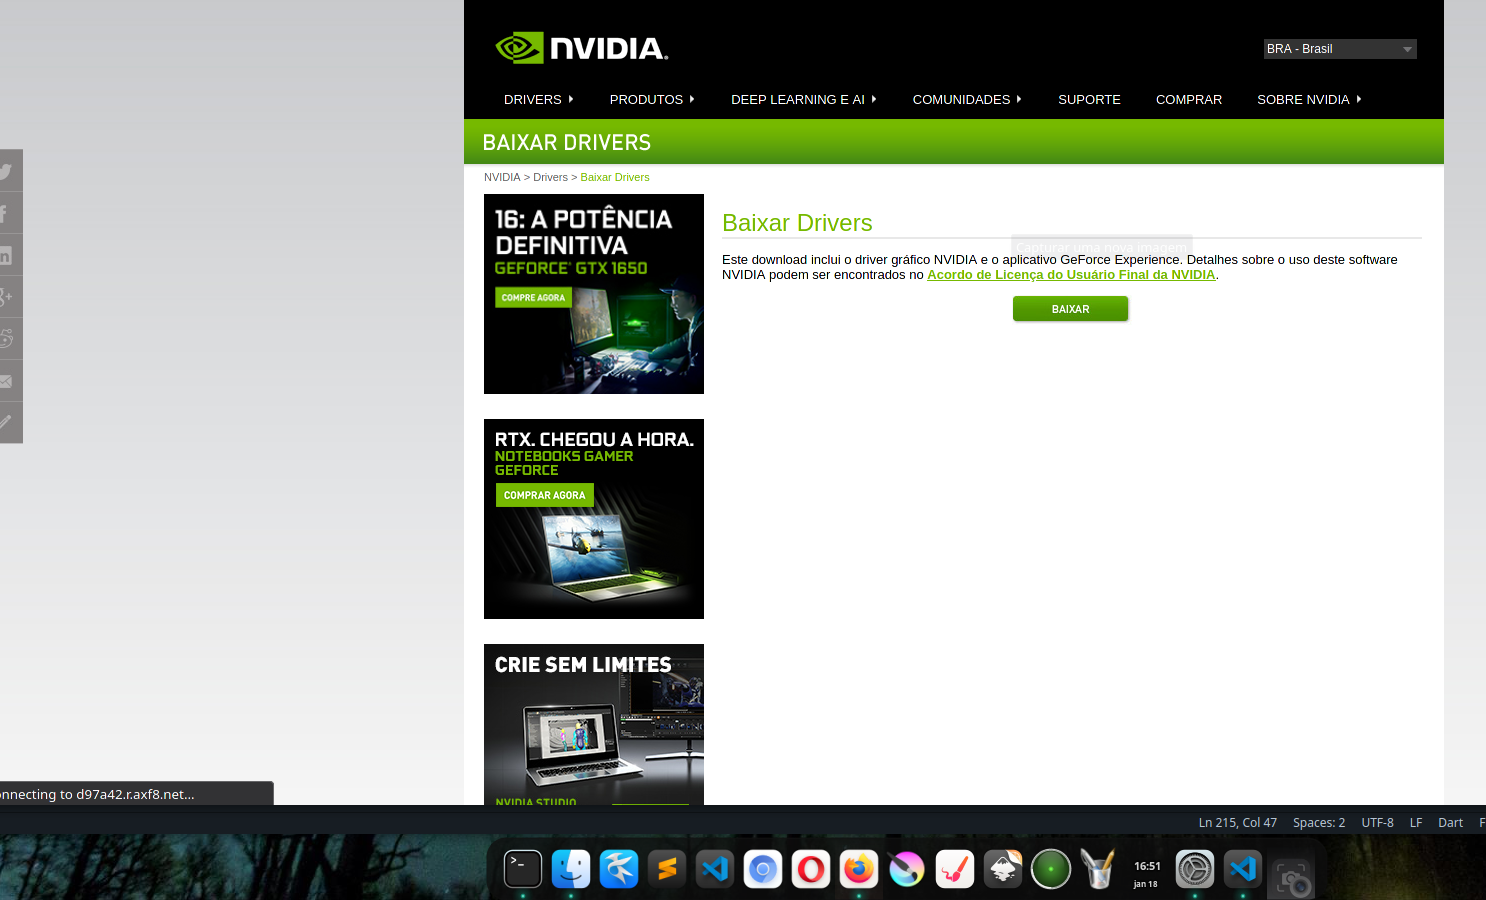This screenshot has width=1486, height=900.
Task: Open the GeForce GTX 1650 ad banner
Action: 594,294
